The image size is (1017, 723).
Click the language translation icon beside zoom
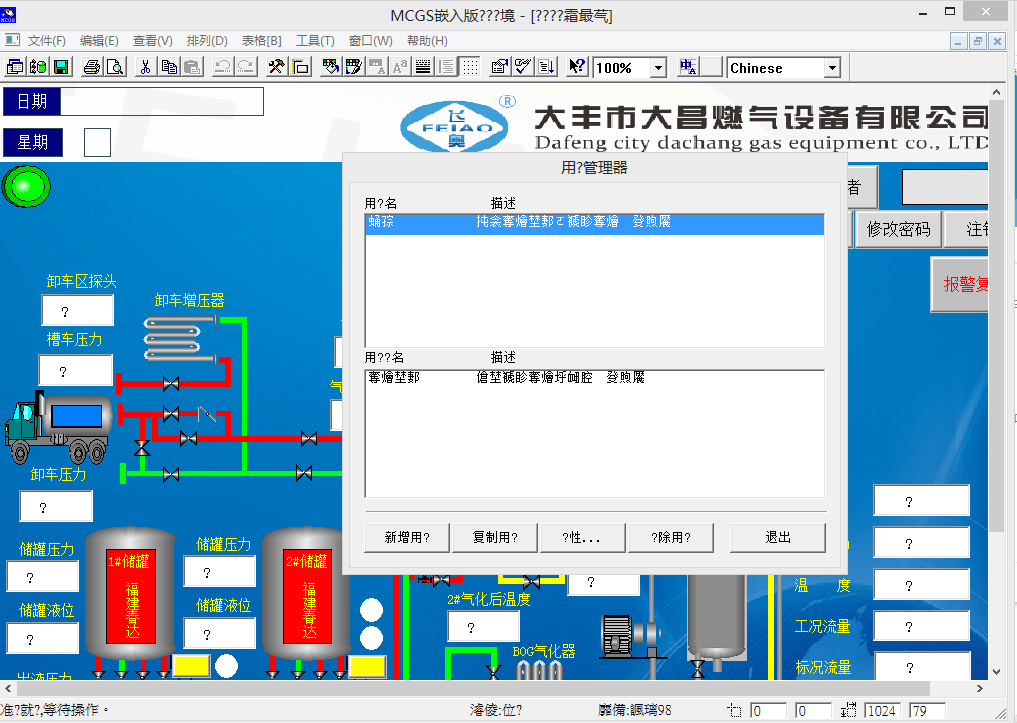pos(688,67)
